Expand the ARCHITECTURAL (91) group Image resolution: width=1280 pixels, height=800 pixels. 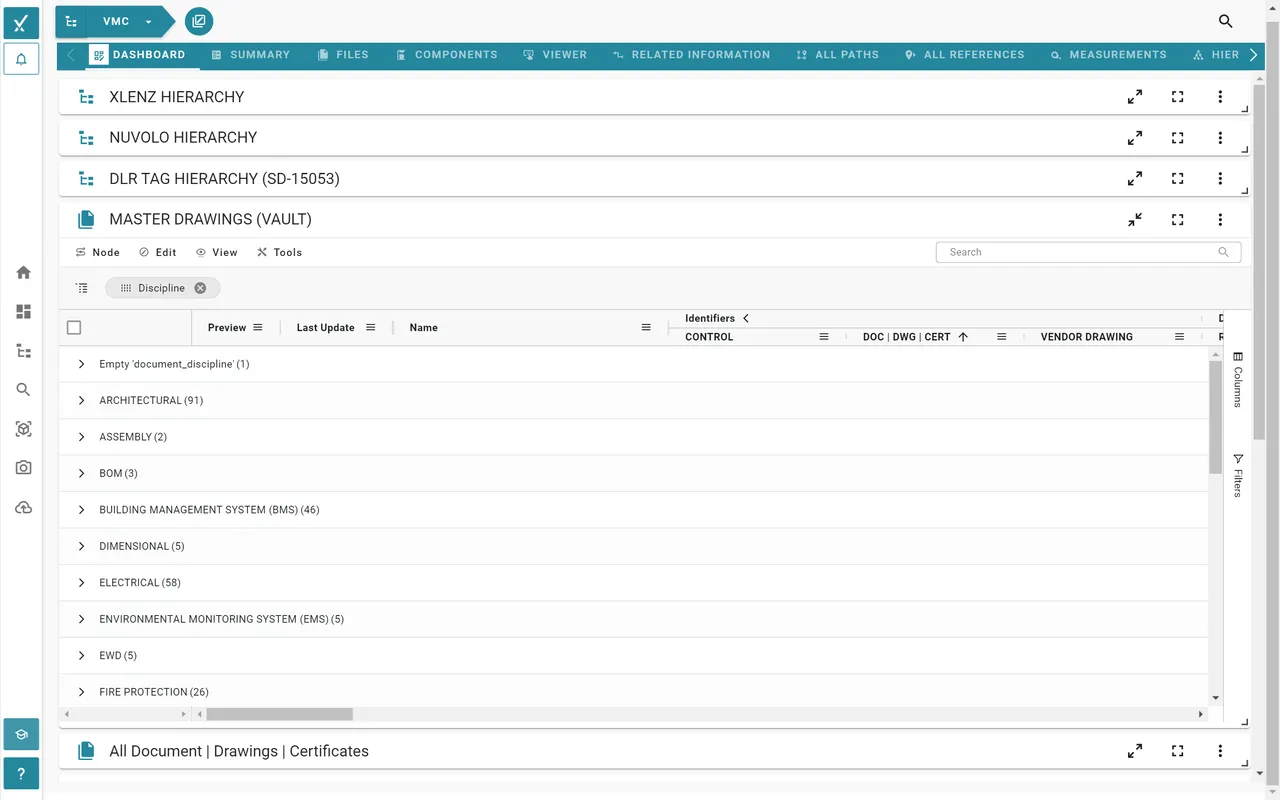tap(81, 400)
